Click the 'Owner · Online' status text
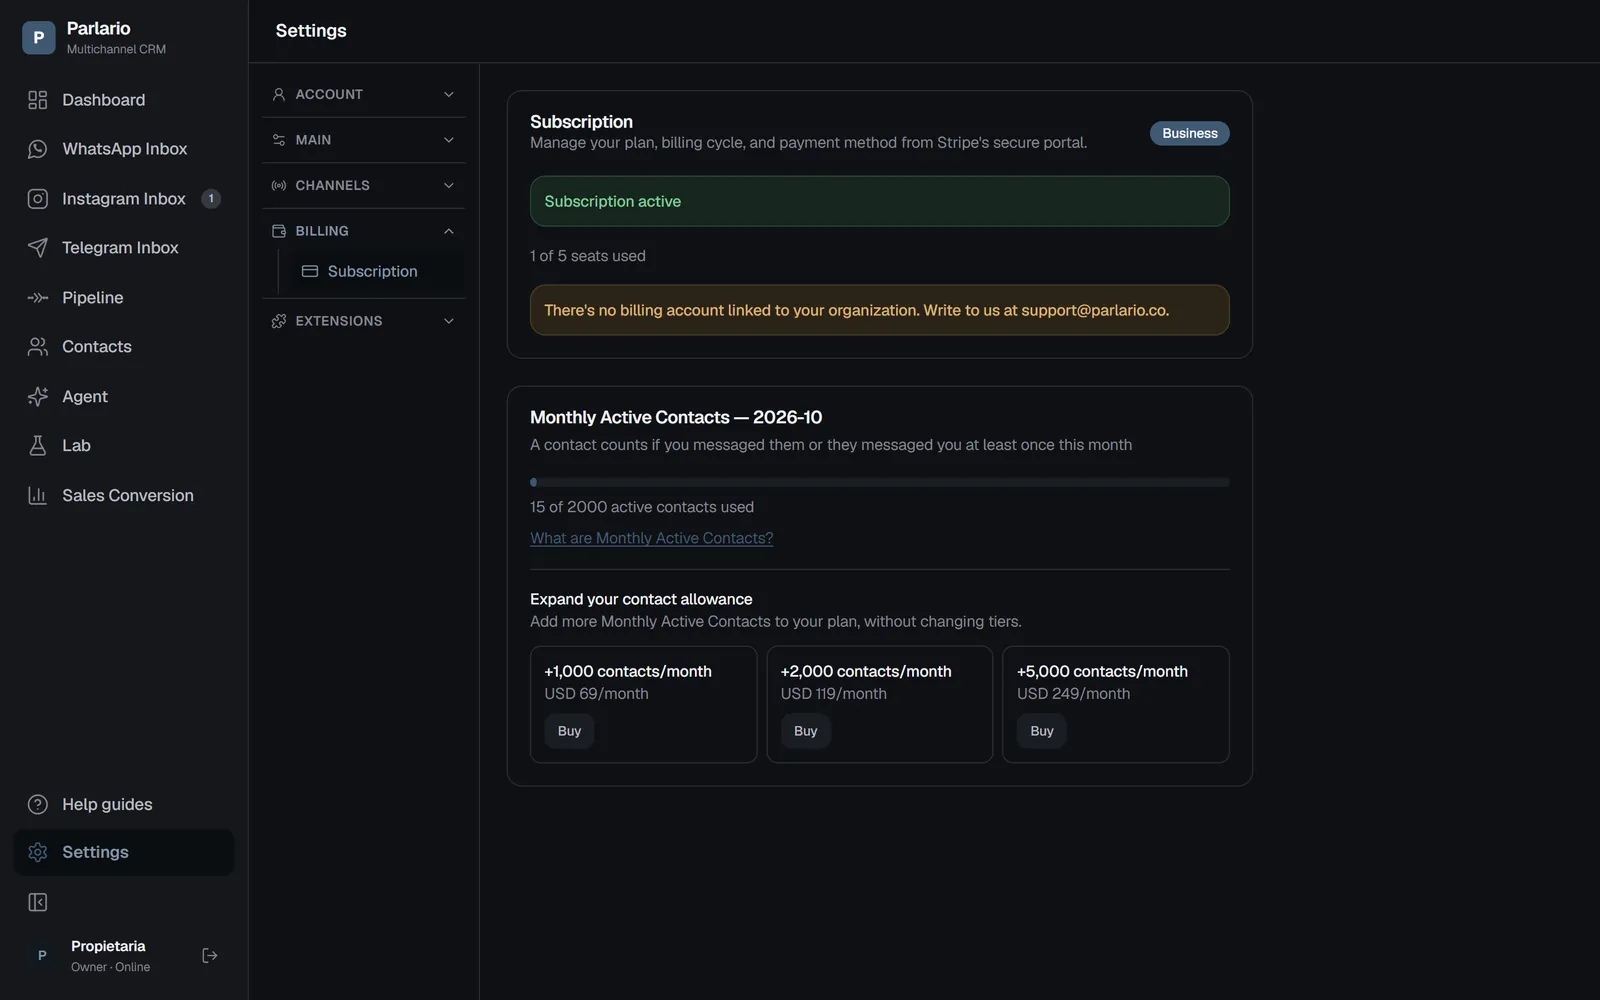 pos(111,967)
